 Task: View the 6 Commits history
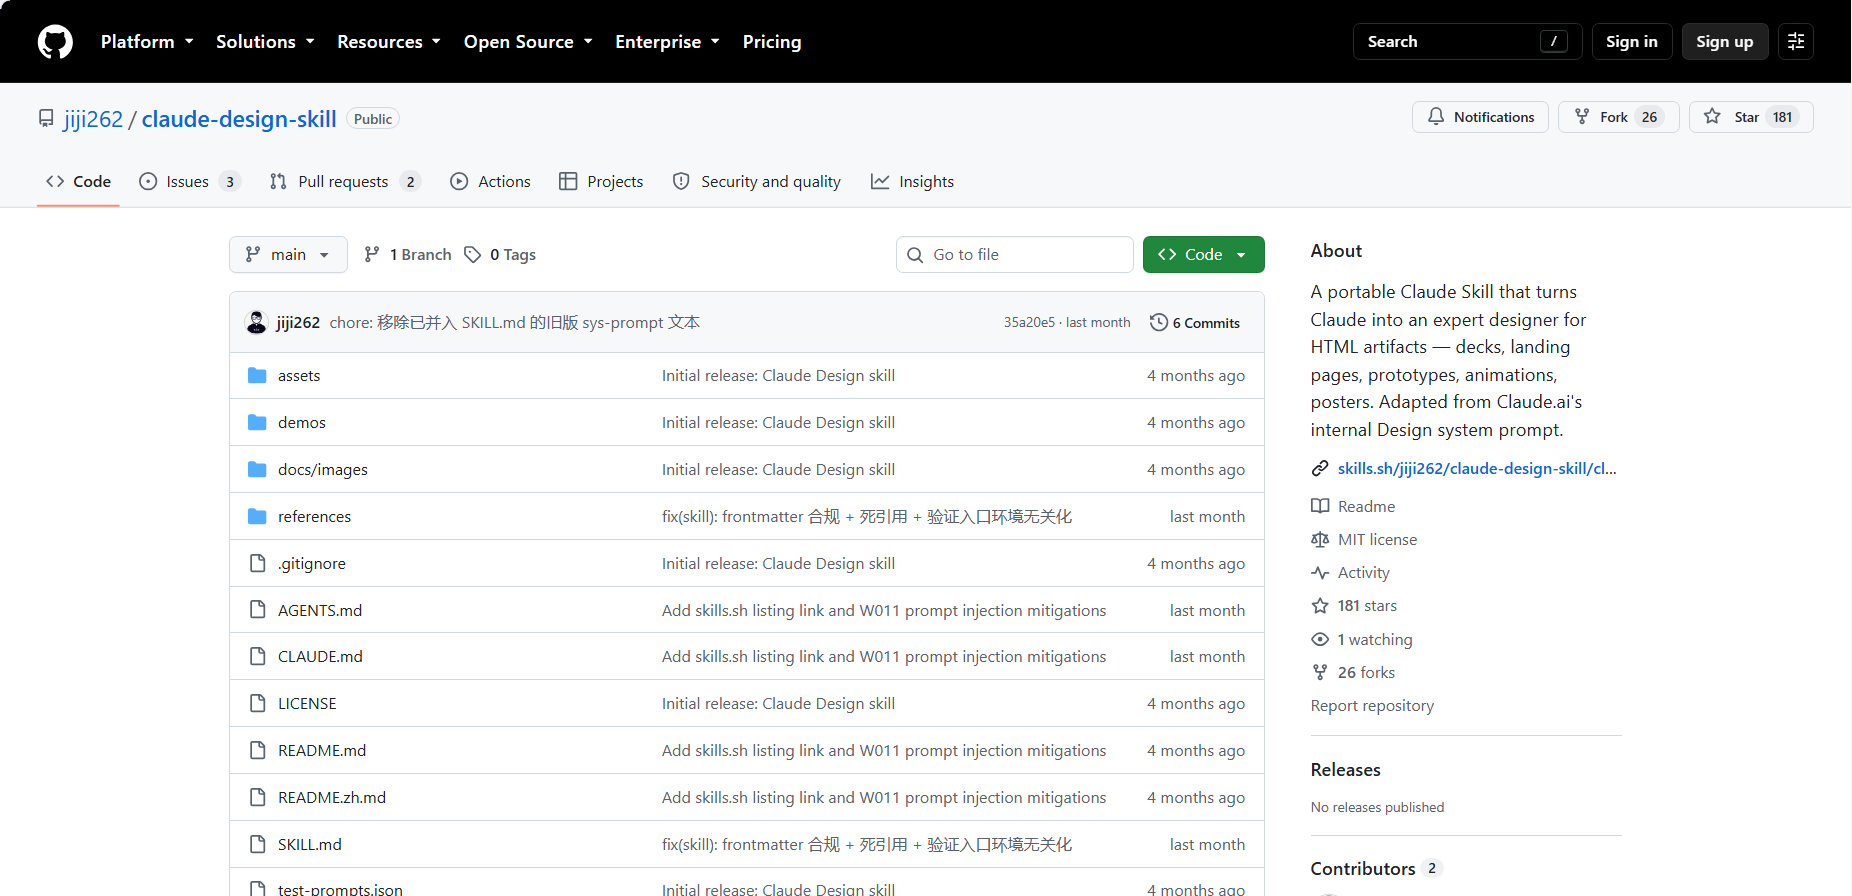pos(1195,322)
